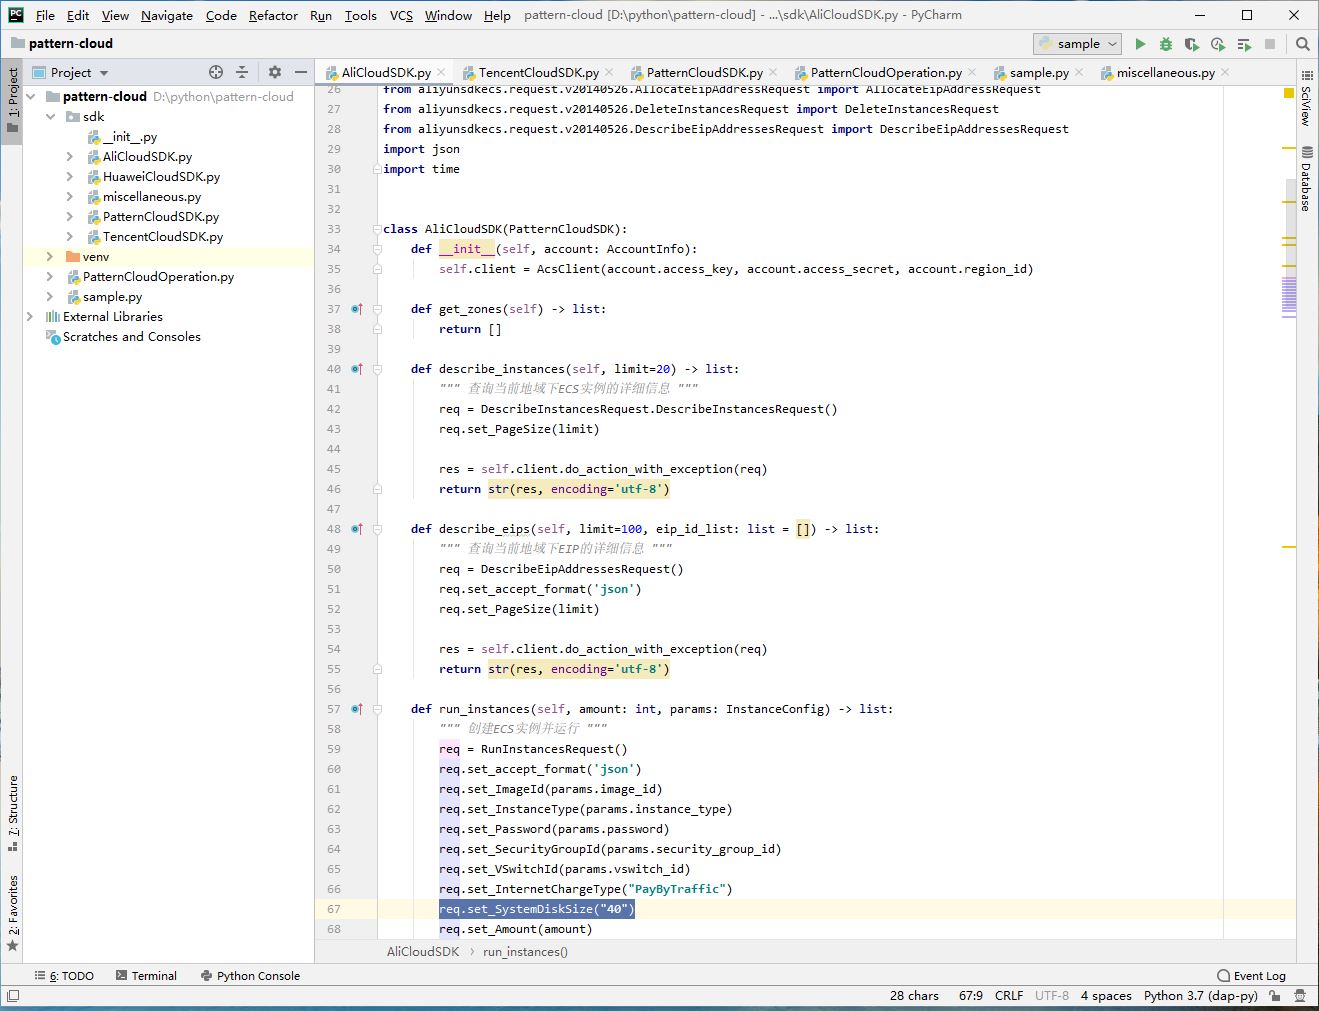Select miscellaneous.py in project tree
The image size is (1319, 1011).
pos(152,197)
